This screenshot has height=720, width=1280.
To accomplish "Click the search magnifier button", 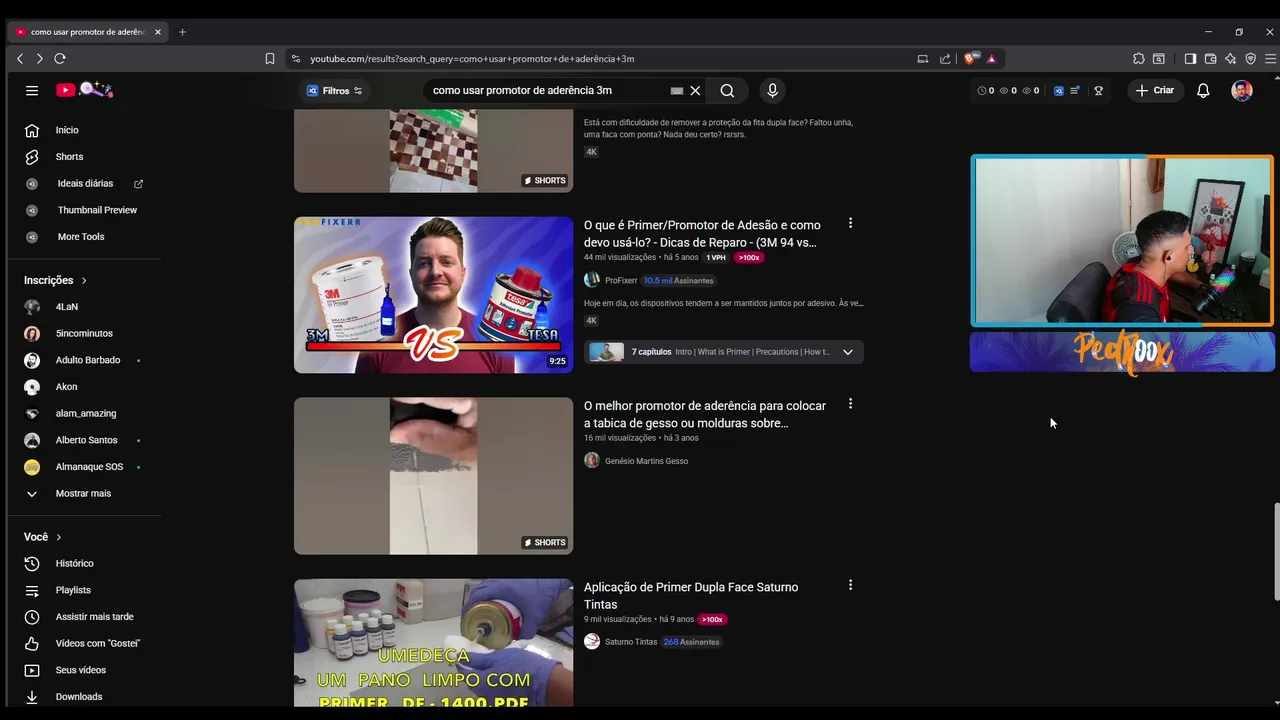I will [x=727, y=90].
